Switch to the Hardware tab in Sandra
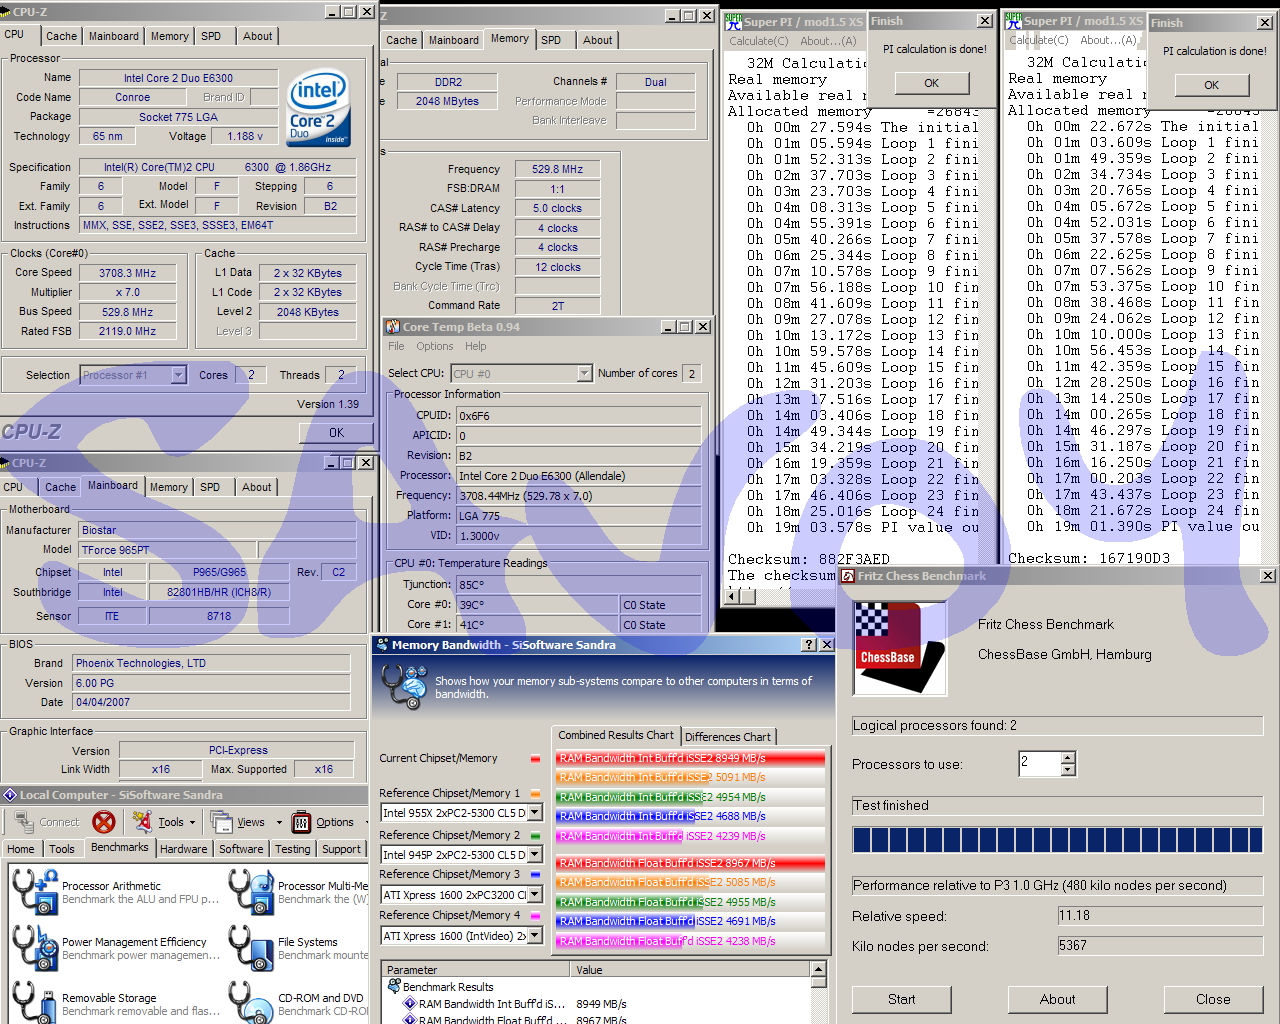Screen dimensions: 1280x1024 pos(184,849)
